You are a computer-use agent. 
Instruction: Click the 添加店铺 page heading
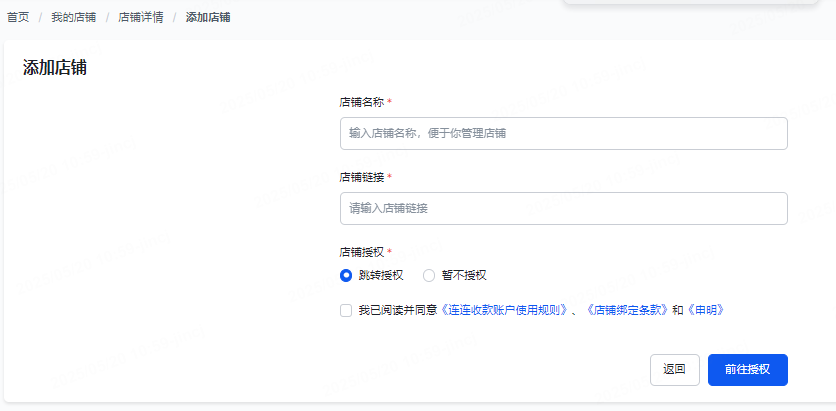click(54, 68)
